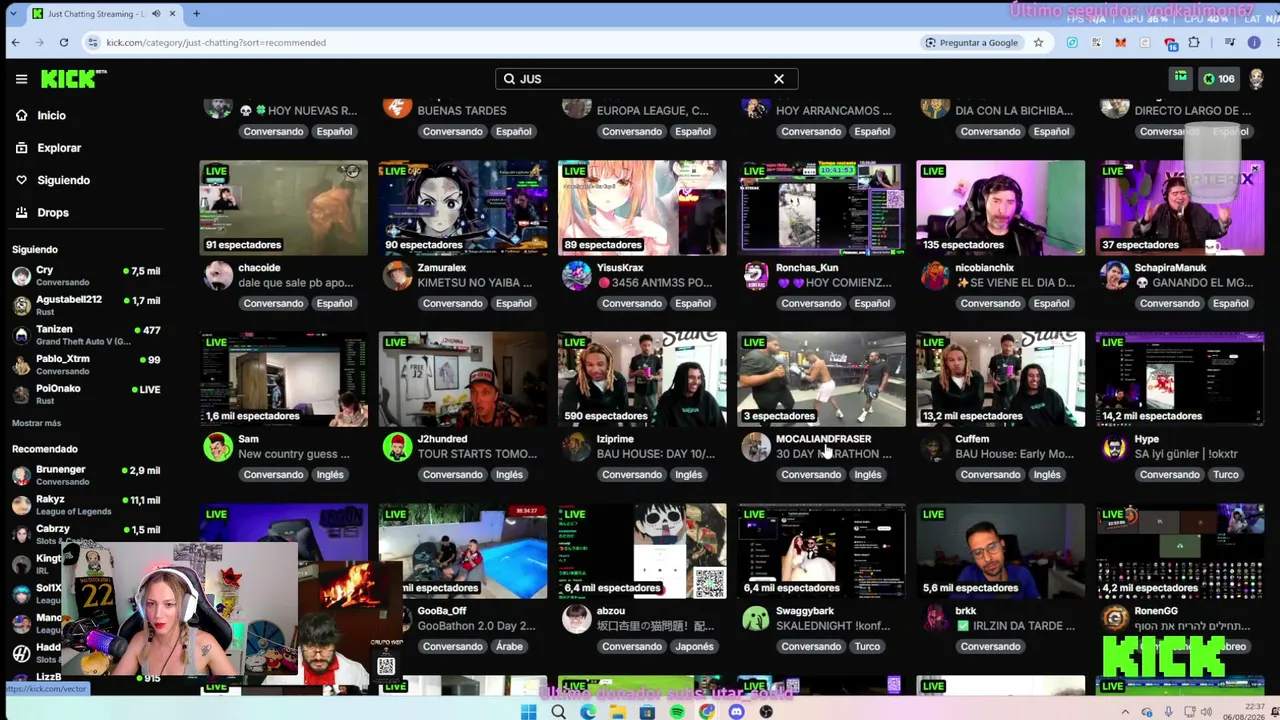Open Cuffem stream thumbnail
1280x720 pixels.
tap(1001, 380)
